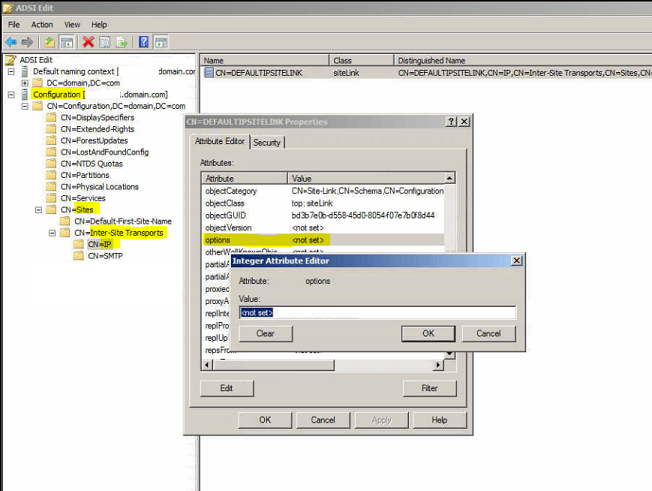
Task: Click the Distinguished Name column header
Action: click(x=522, y=61)
